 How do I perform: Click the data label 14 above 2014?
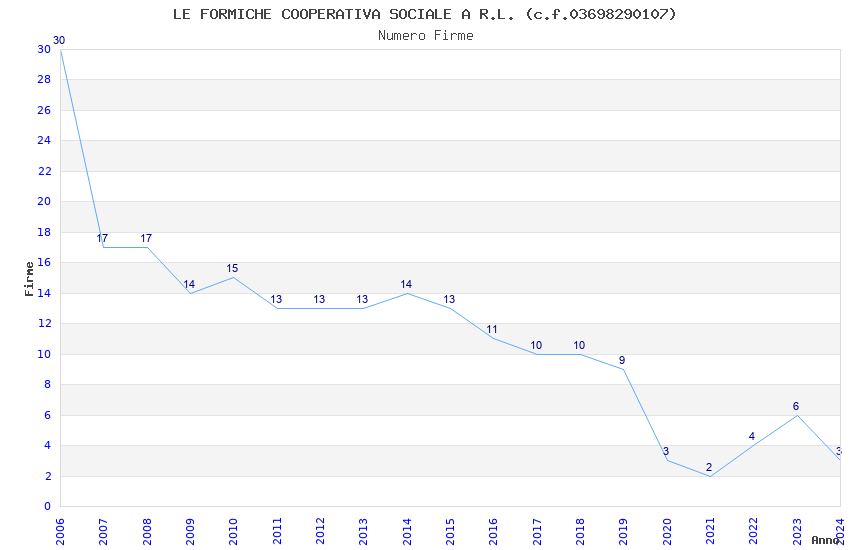pyautogui.click(x=406, y=284)
